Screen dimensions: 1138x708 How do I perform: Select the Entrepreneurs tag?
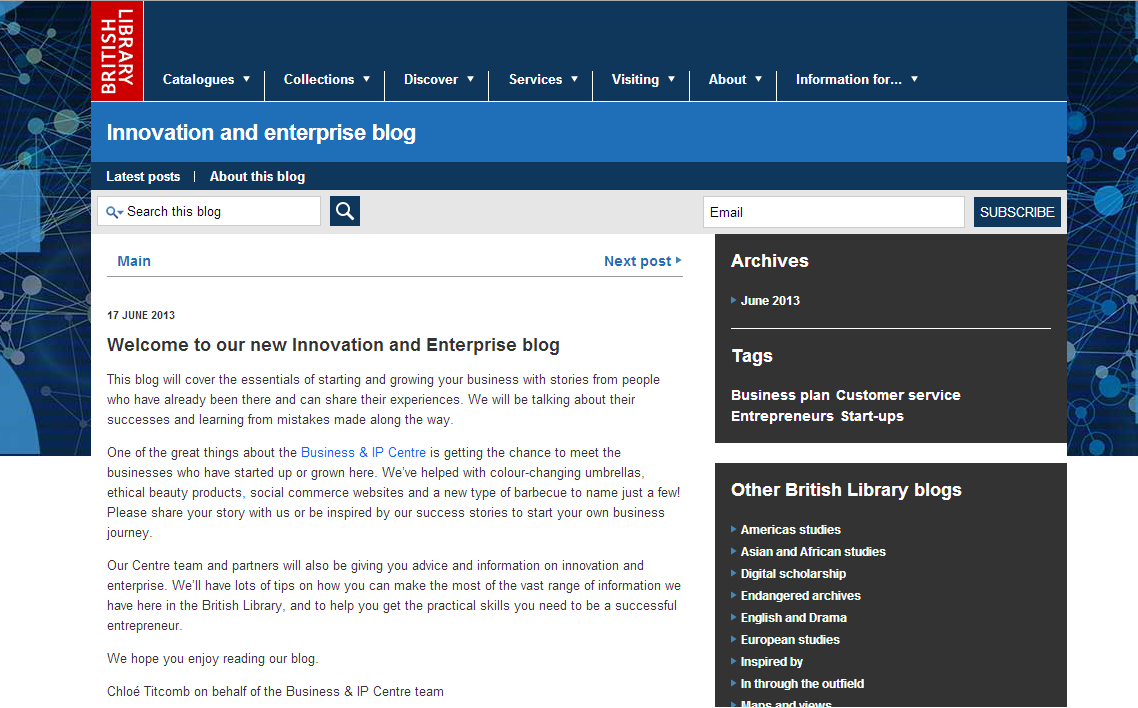782,416
